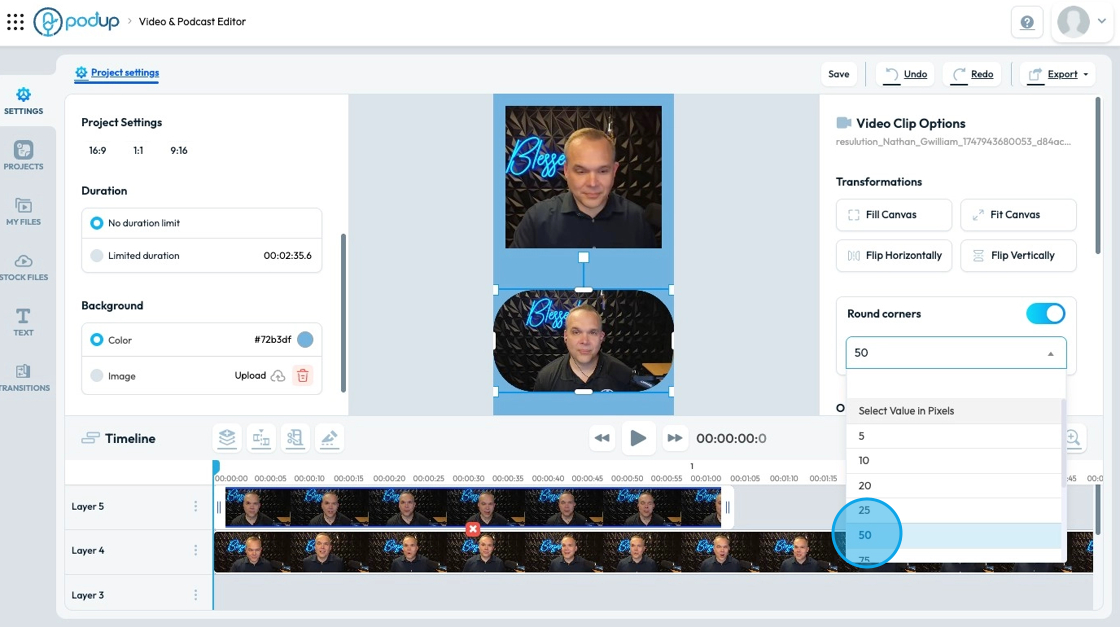Select the Layer 5 video clip
Image resolution: width=1120 pixels, height=627 pixels.
point(473,507)
